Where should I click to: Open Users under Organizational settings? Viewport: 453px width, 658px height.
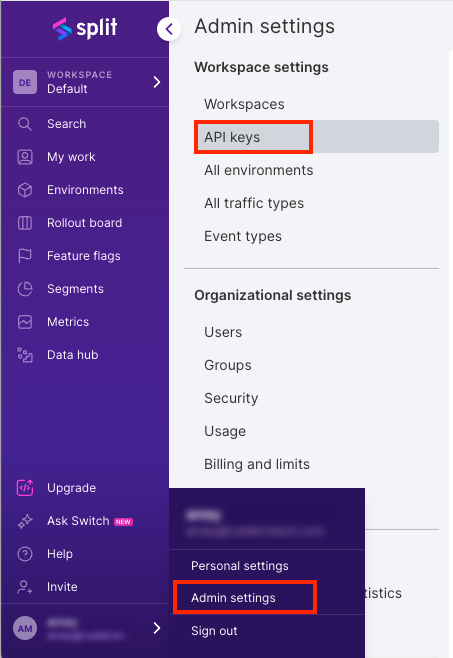coord(223,332)
